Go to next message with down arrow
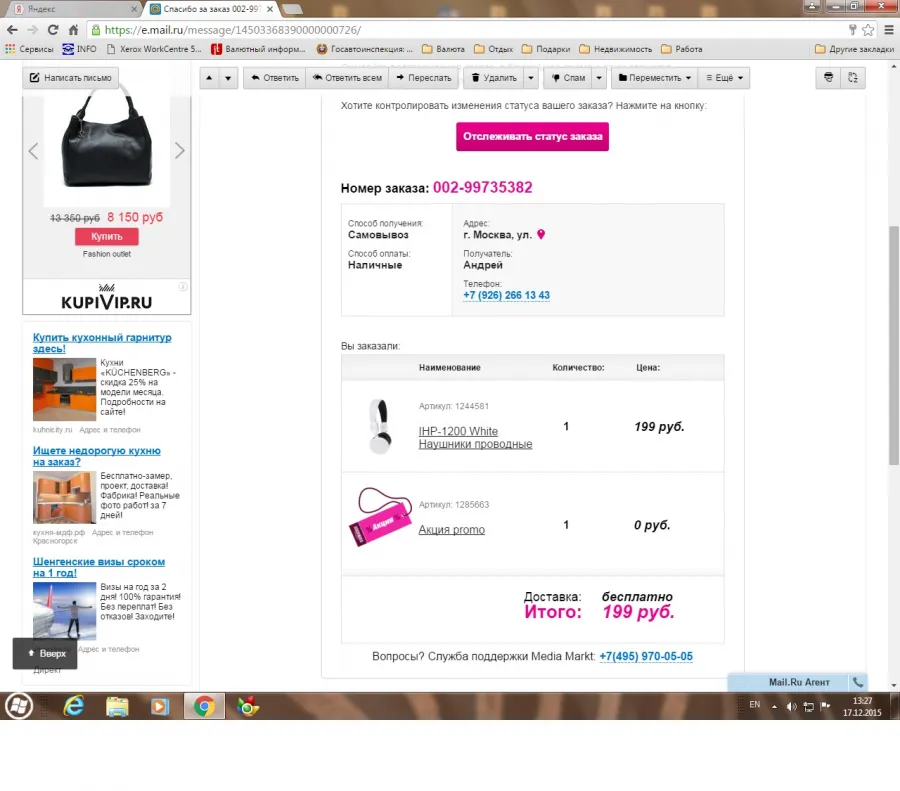 [228, 78]
